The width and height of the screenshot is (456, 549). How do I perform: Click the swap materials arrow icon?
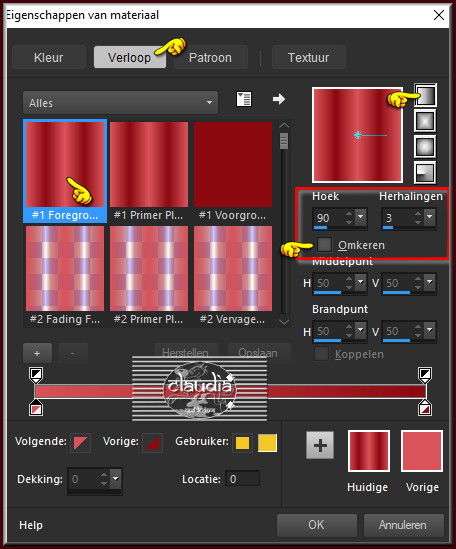pyautogui.click(x=279, y=99)
